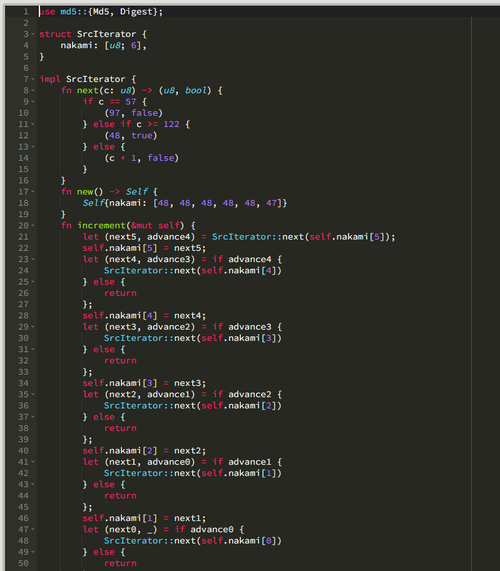Collapse the fold arrow at line 29

click(x=33, y=327)
